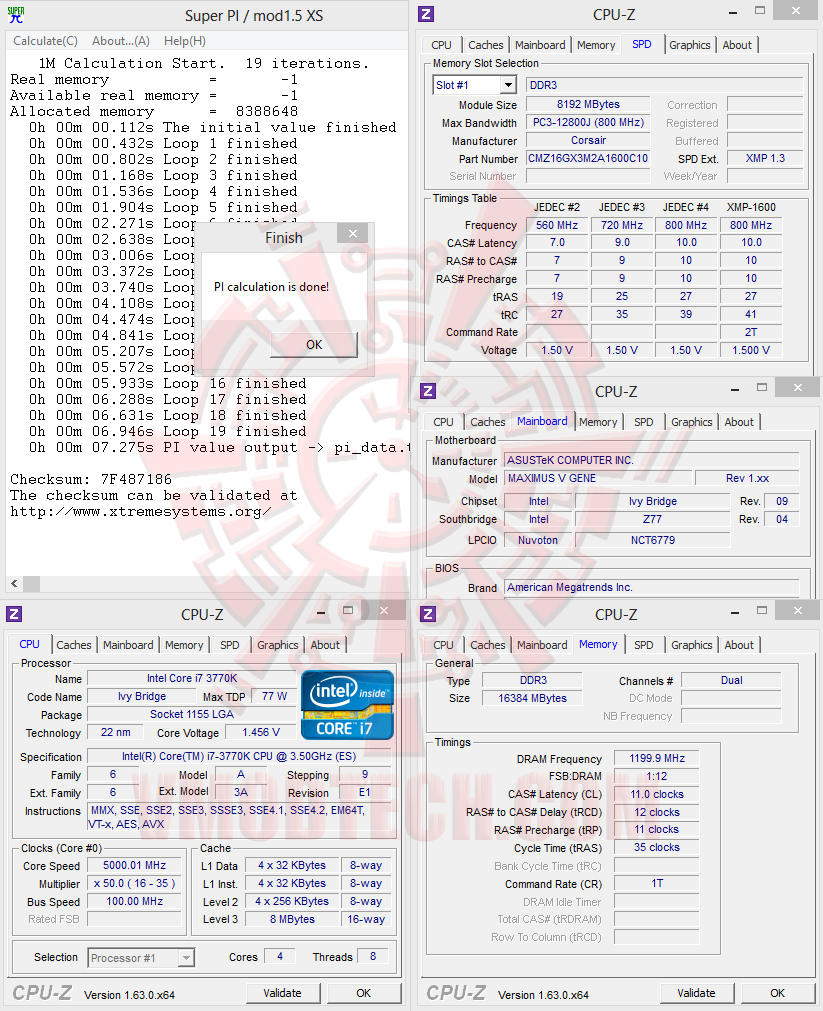Switch to Caches tab in CPU window
823x1011 pixels.
point(74,645)
